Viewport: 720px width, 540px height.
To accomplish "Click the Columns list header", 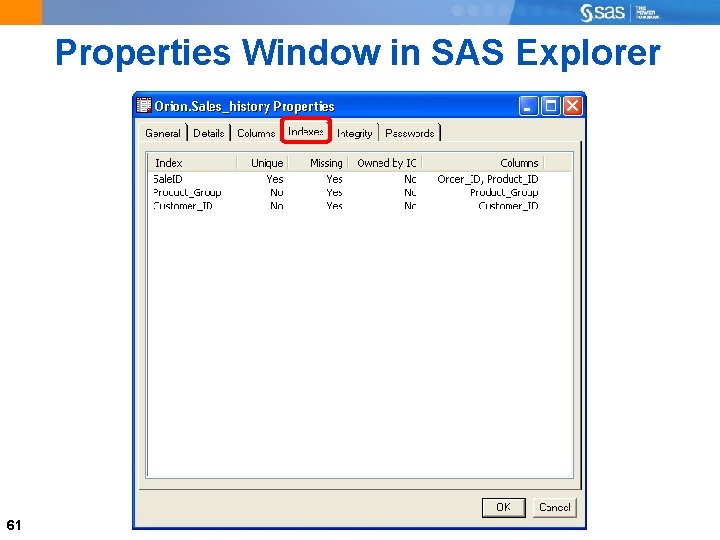I will point(483,163).
